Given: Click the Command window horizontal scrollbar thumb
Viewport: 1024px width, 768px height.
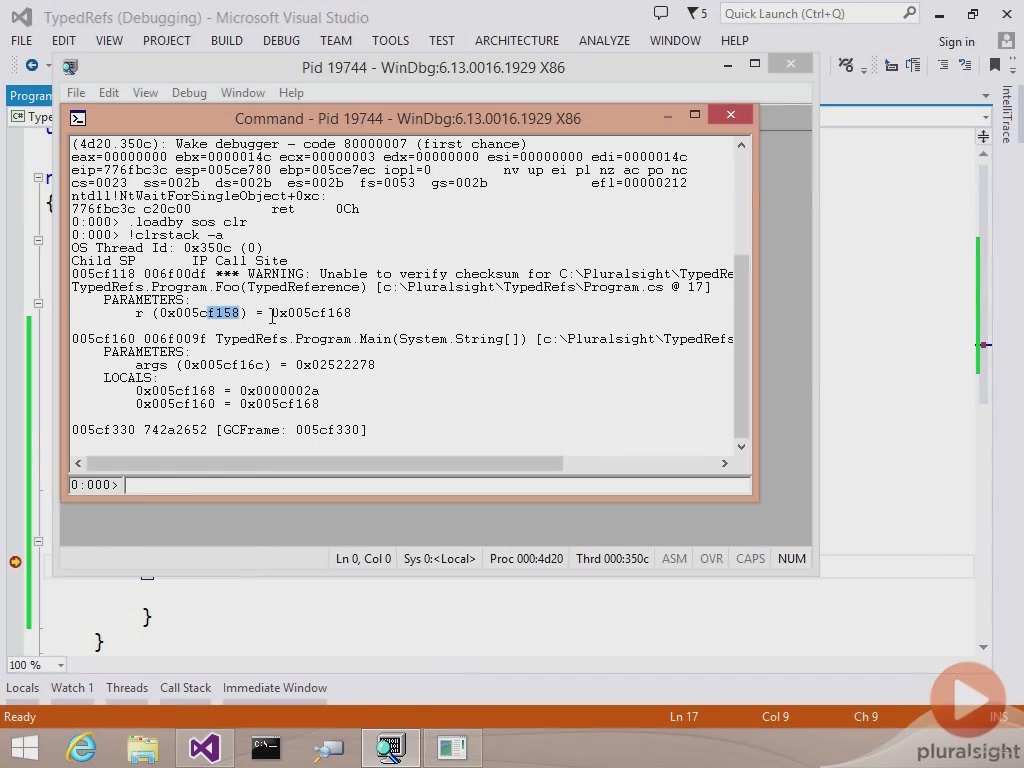Looking at the screenshot, I should pos(325,463).
